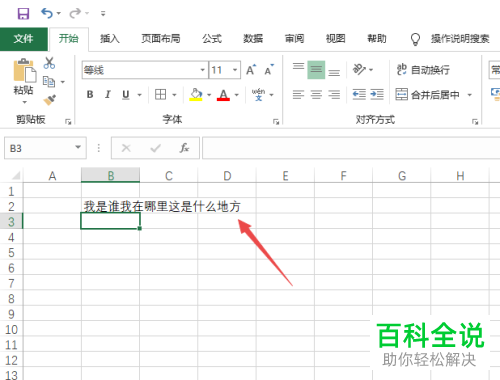Open the Insert Function fx dialog
The image size is (500, 380).
(184, 148)
